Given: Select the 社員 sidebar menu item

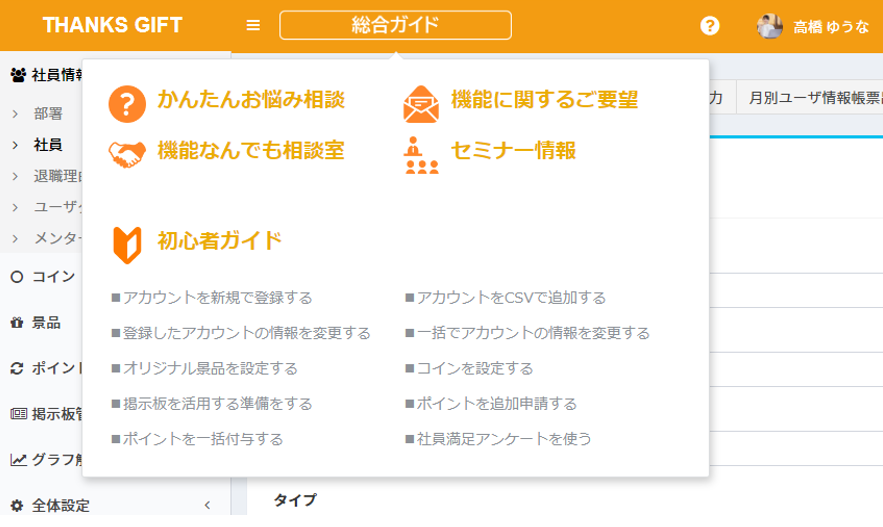Looking at the screenshot, I should (x=48, y=145).
